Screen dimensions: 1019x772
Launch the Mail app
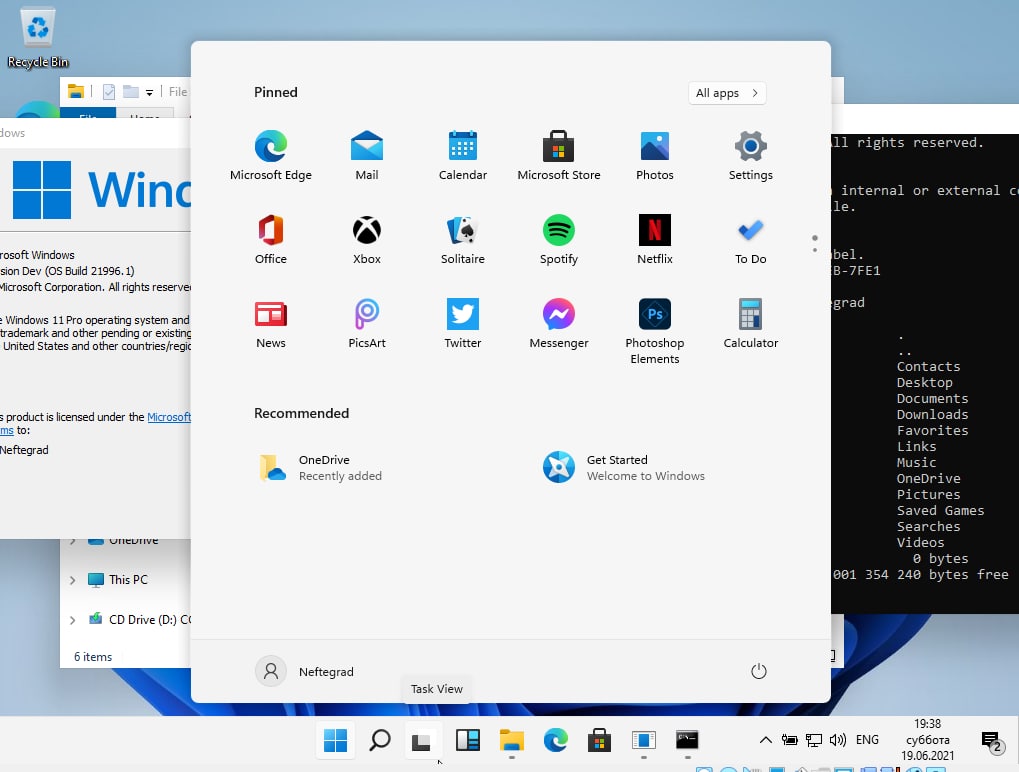[x=367, y=155]
